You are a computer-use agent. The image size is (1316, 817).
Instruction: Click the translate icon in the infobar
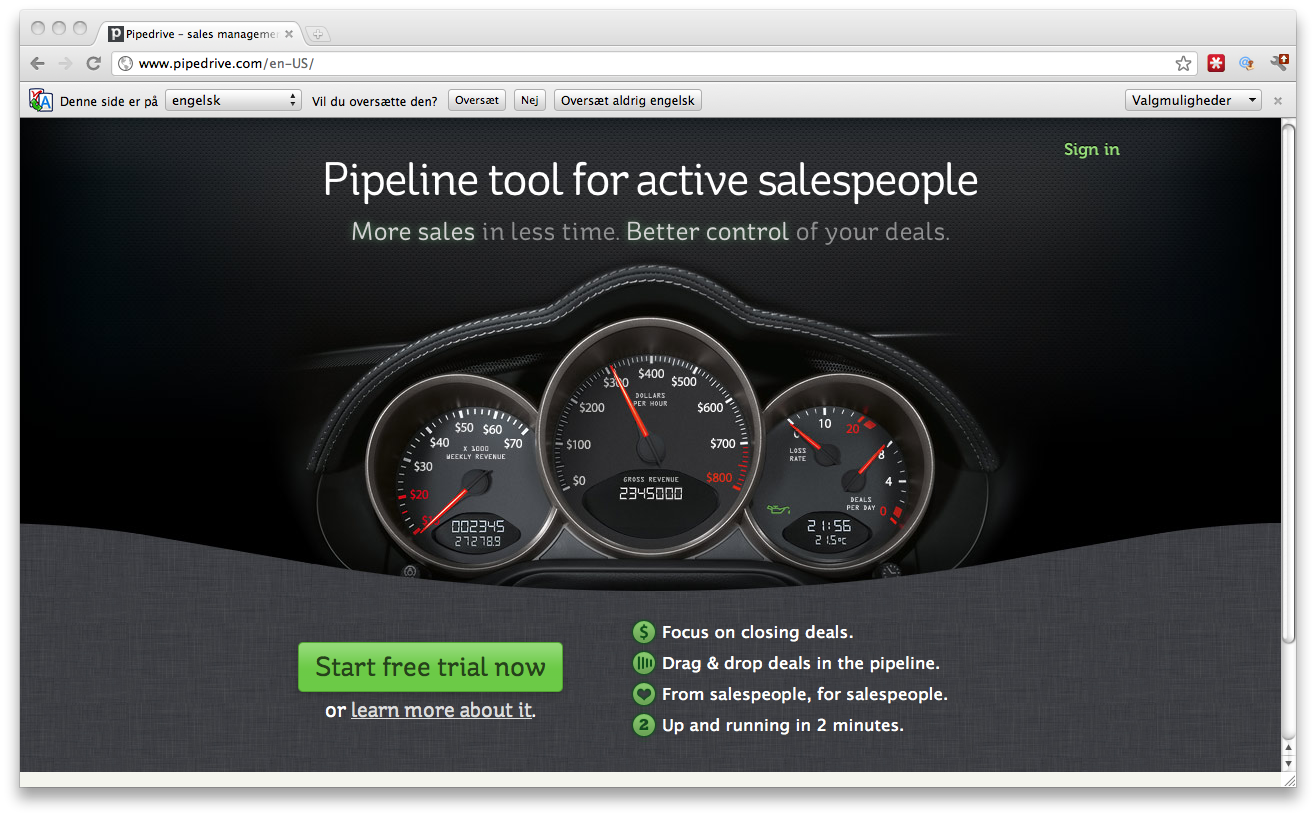(x=41, y=100)
